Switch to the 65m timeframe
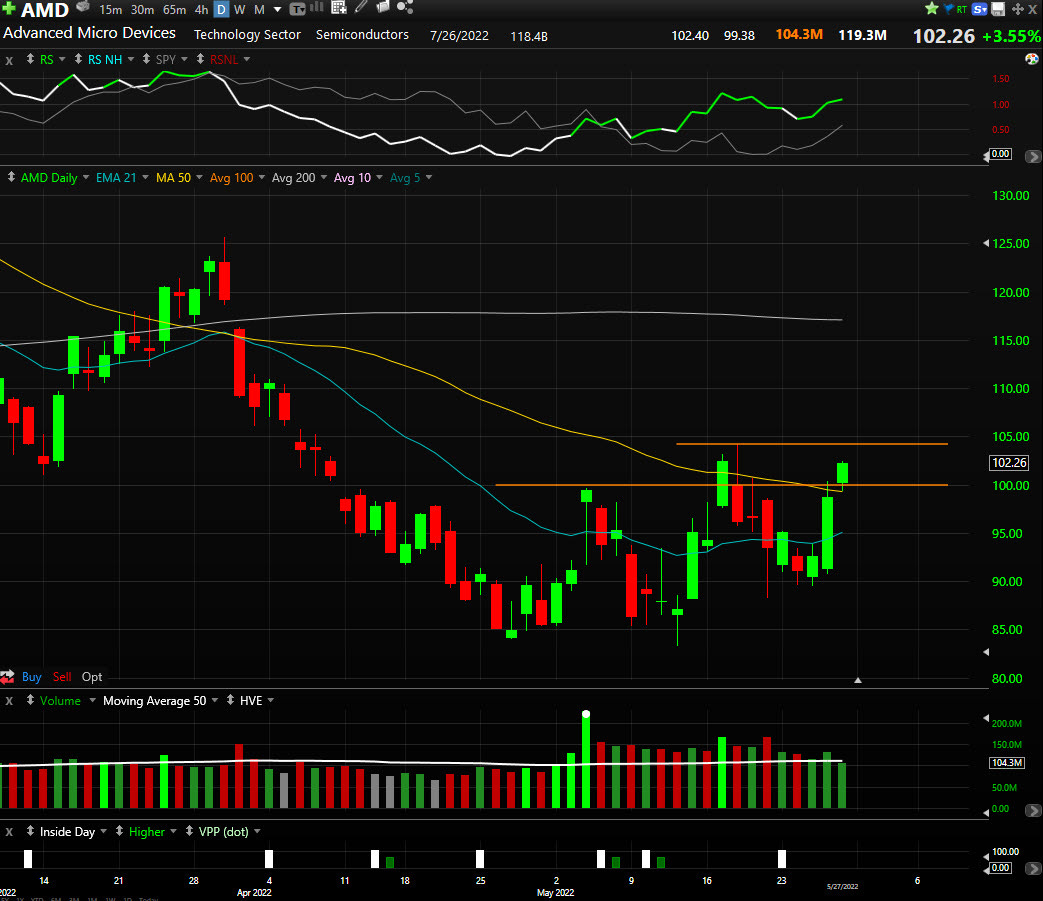The image size is (1043, 901). click(174, 10)
